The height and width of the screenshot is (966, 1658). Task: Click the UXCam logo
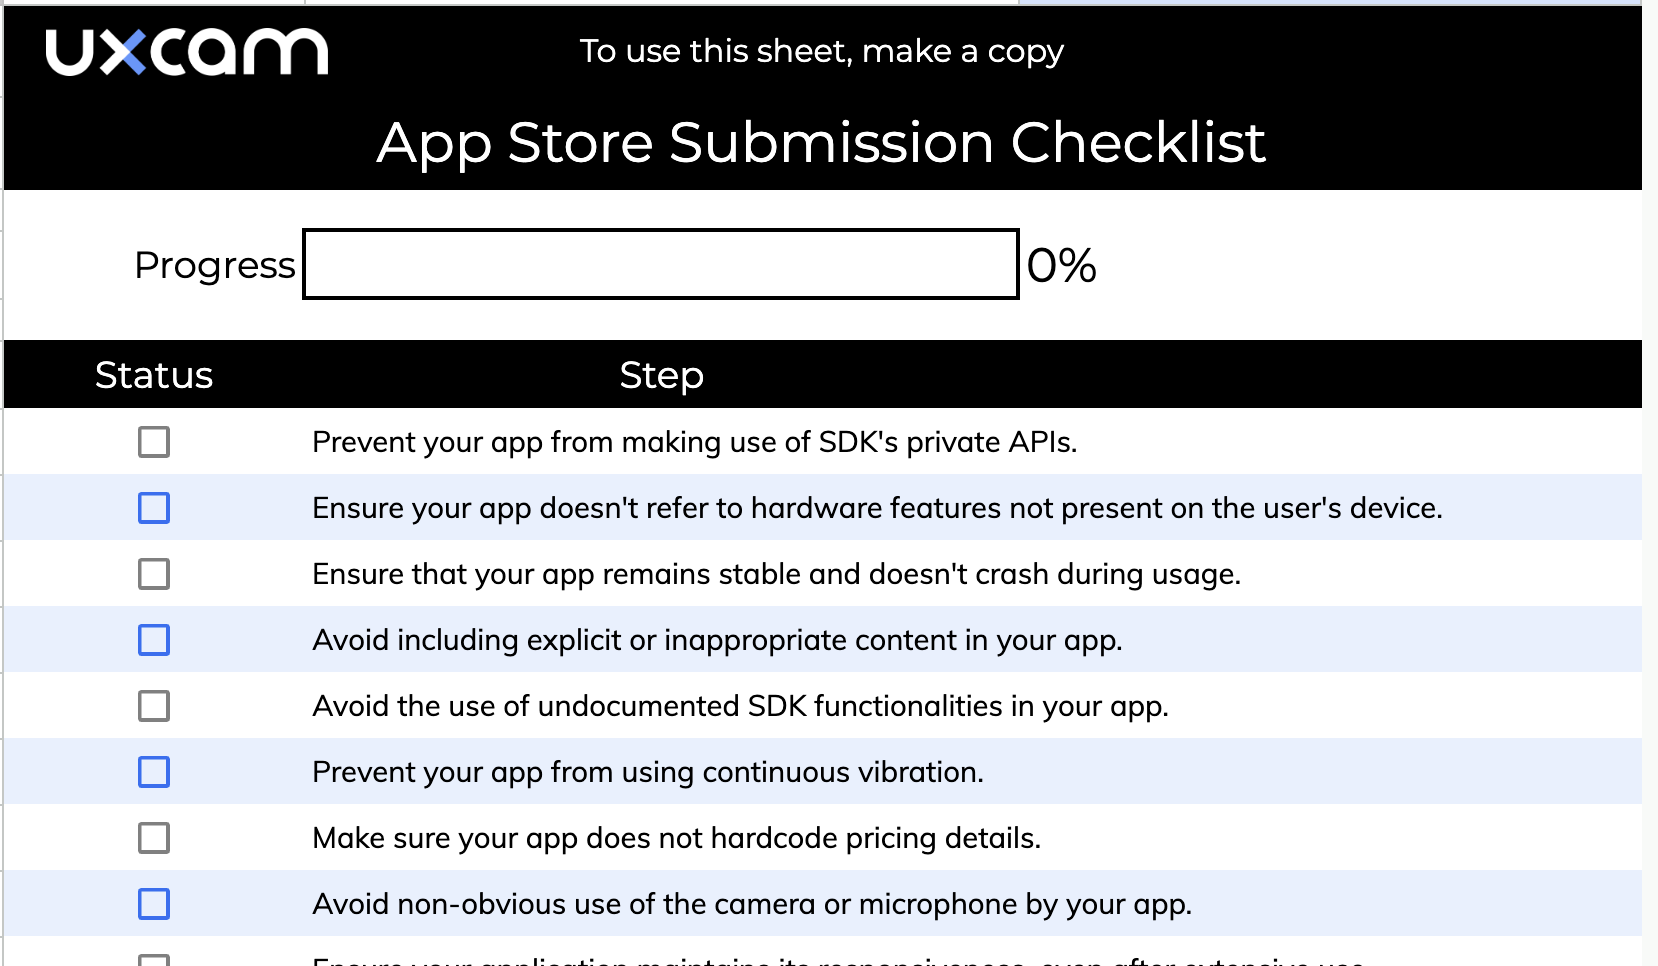click(186, 50)
